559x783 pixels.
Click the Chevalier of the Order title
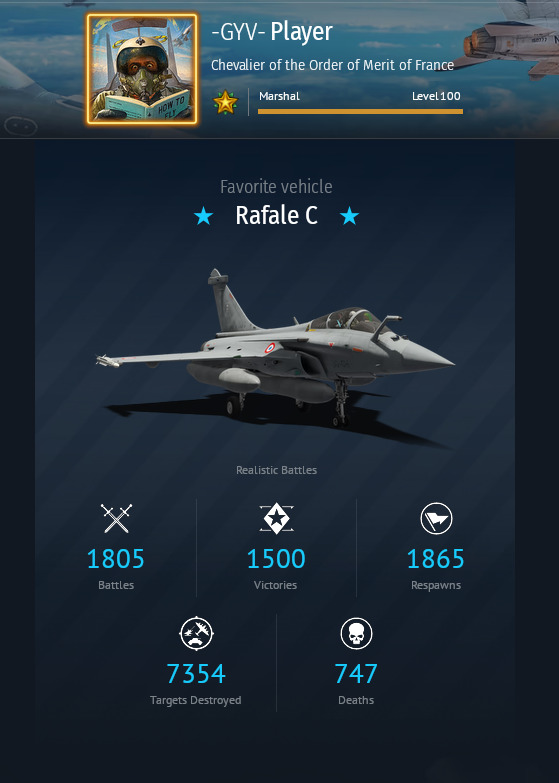332,65
